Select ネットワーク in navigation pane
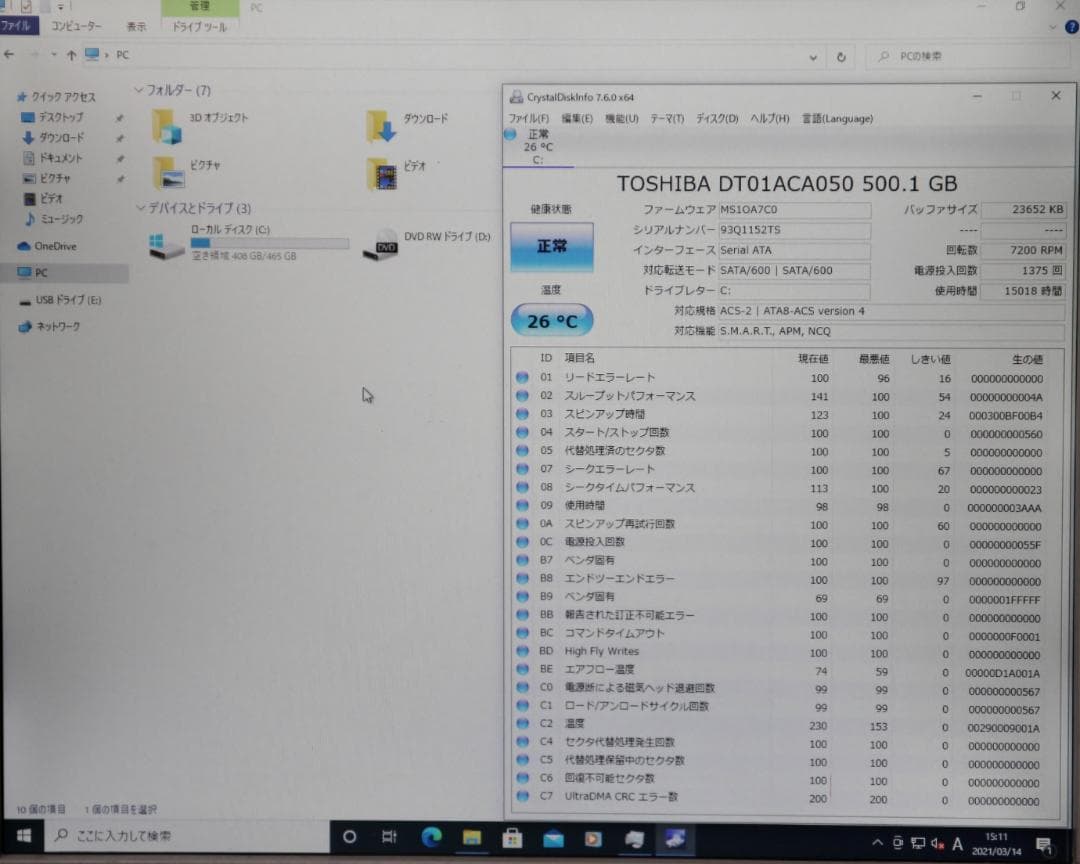This screenshot has height=864, width=1080. pos(49,327)
